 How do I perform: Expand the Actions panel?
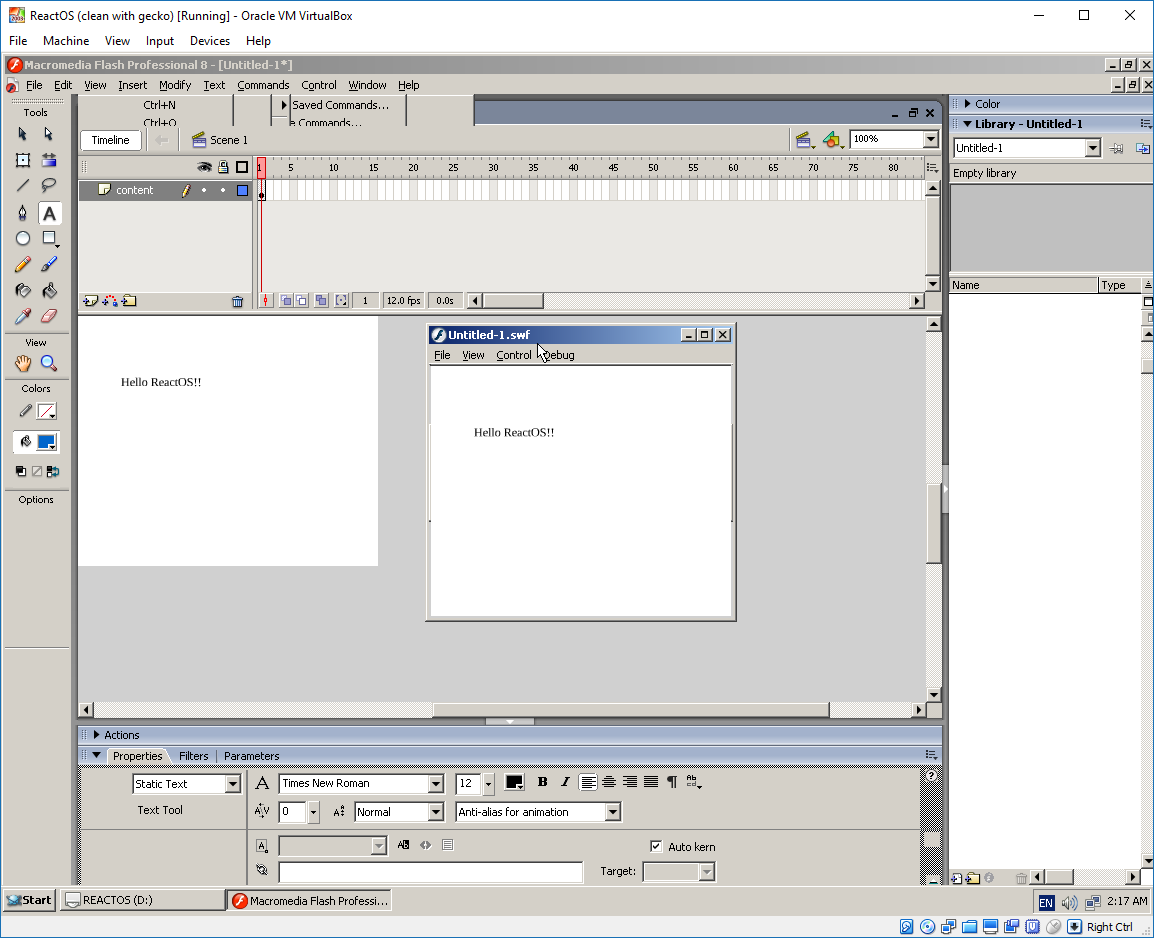(x=96, y=735)
